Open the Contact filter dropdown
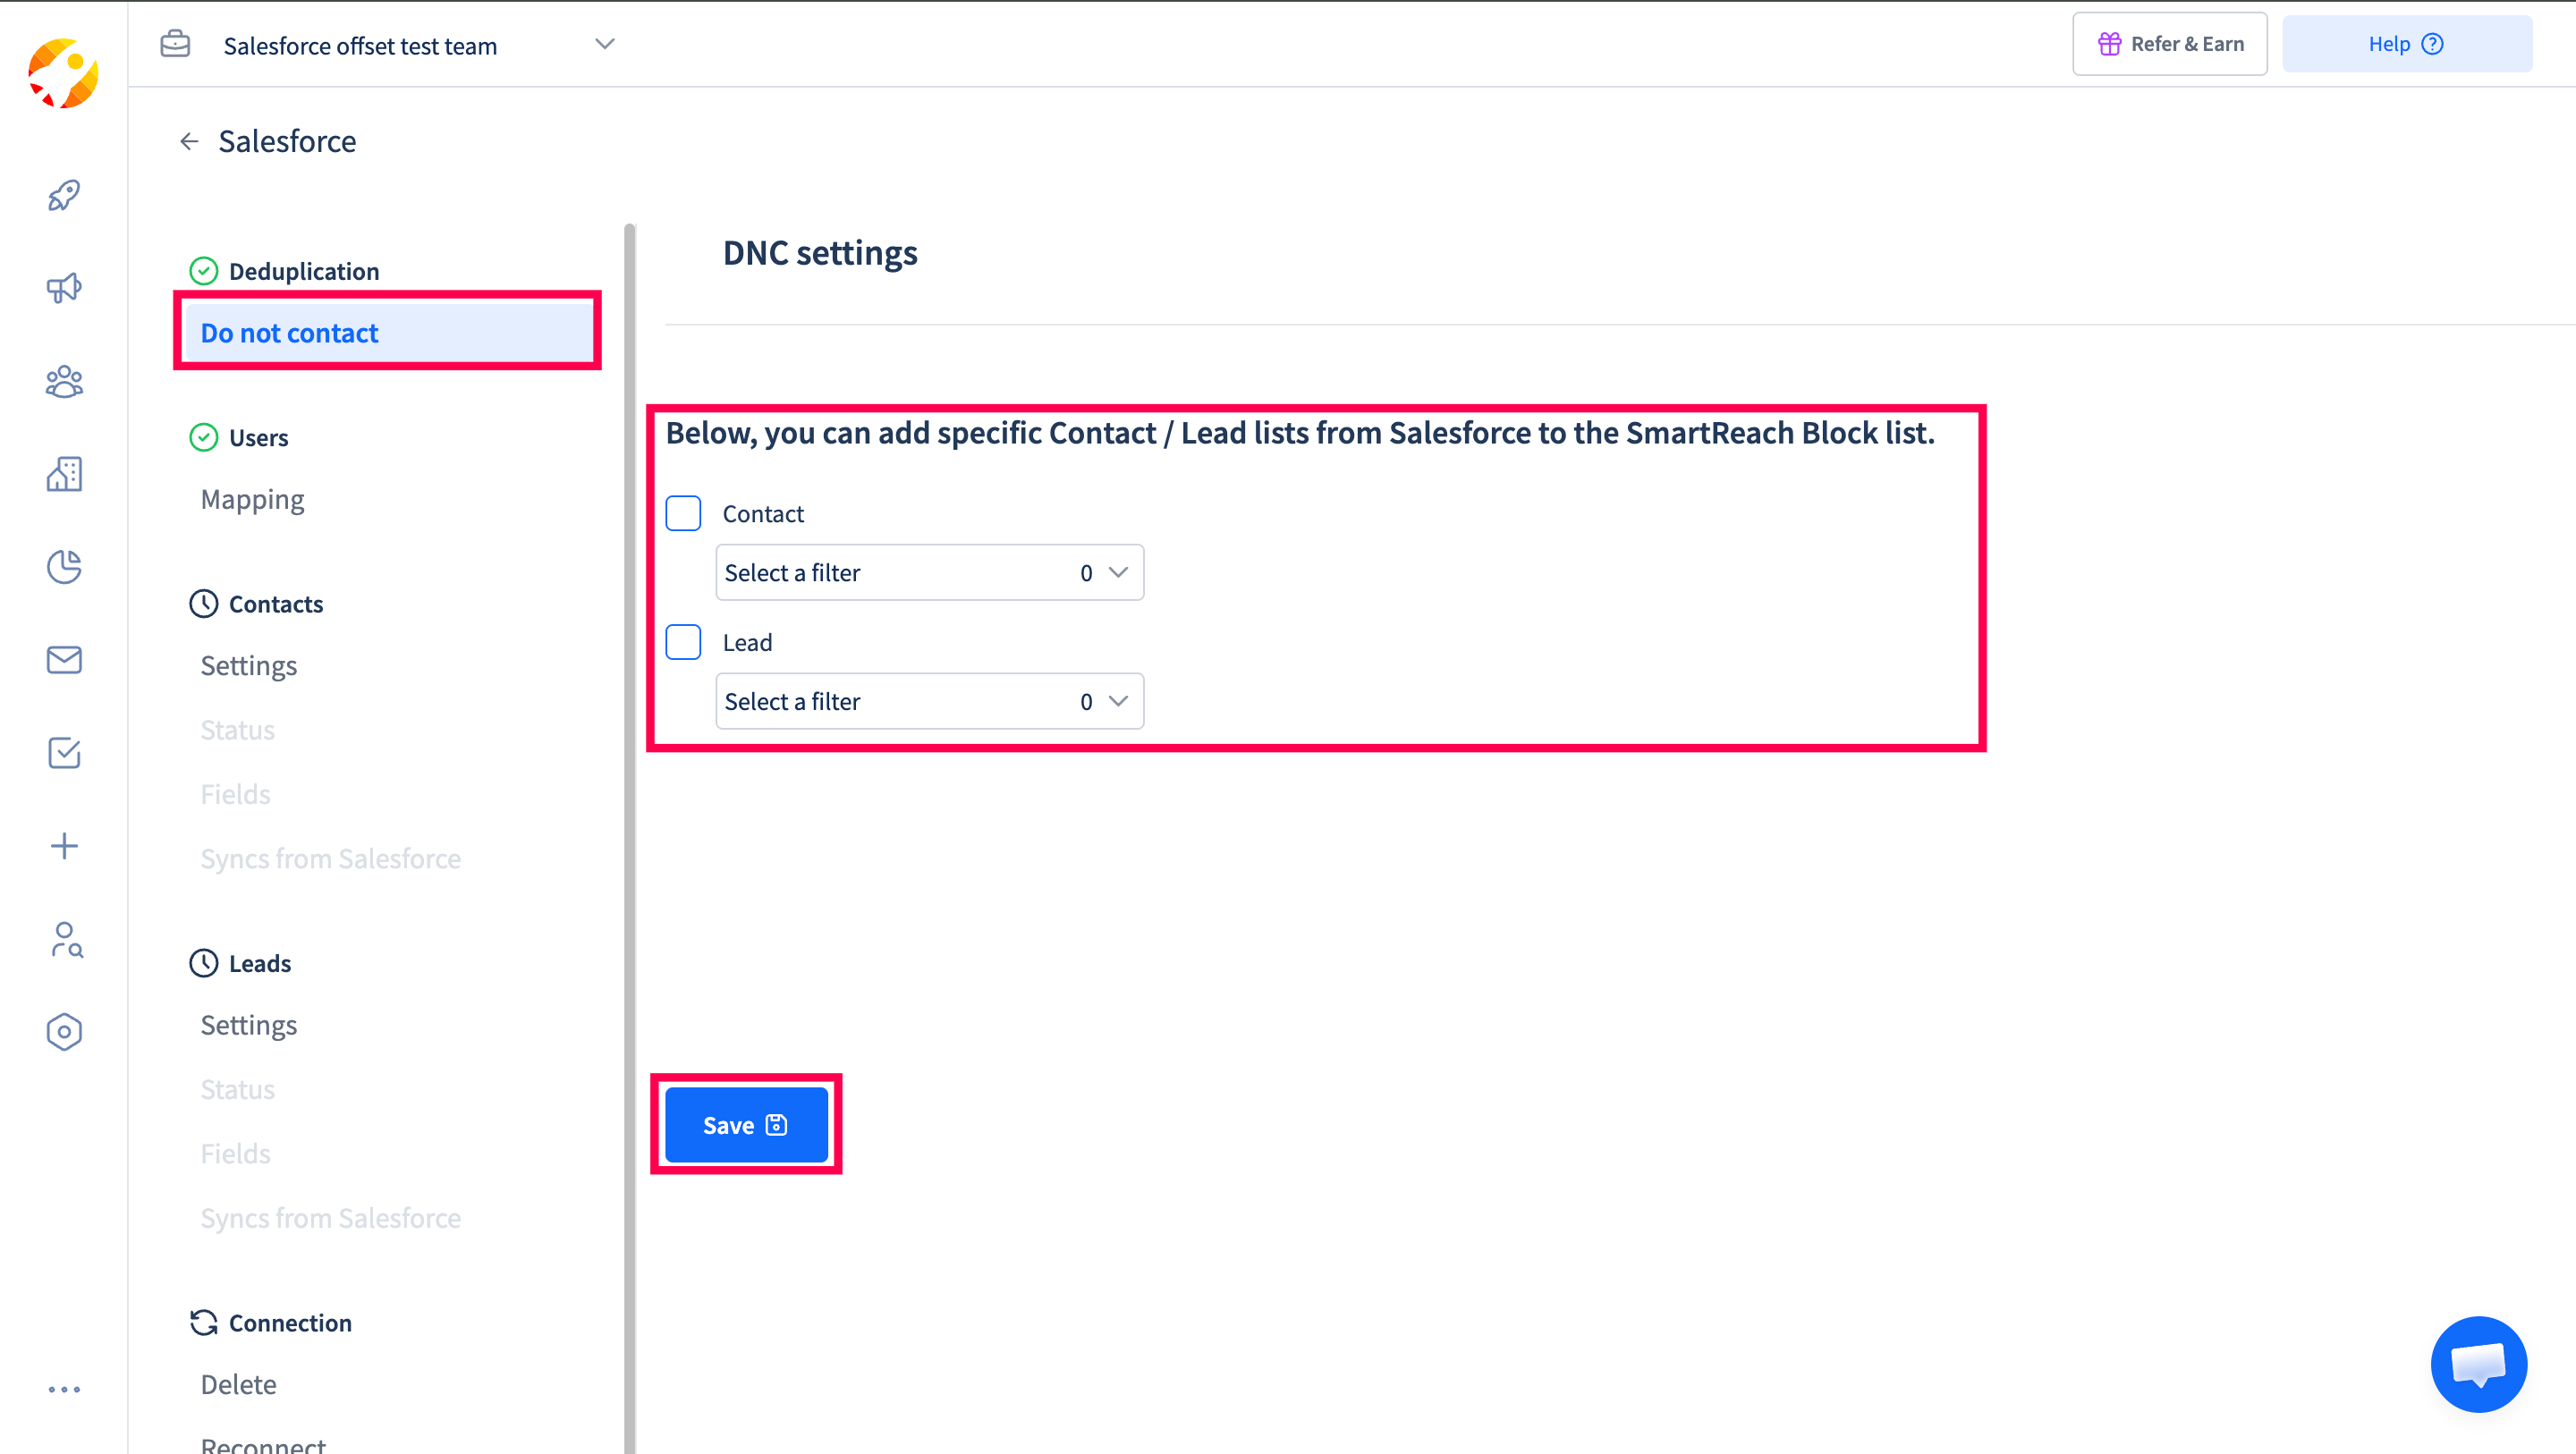Screen dimensions: 2576x1454 coord(929,573)
